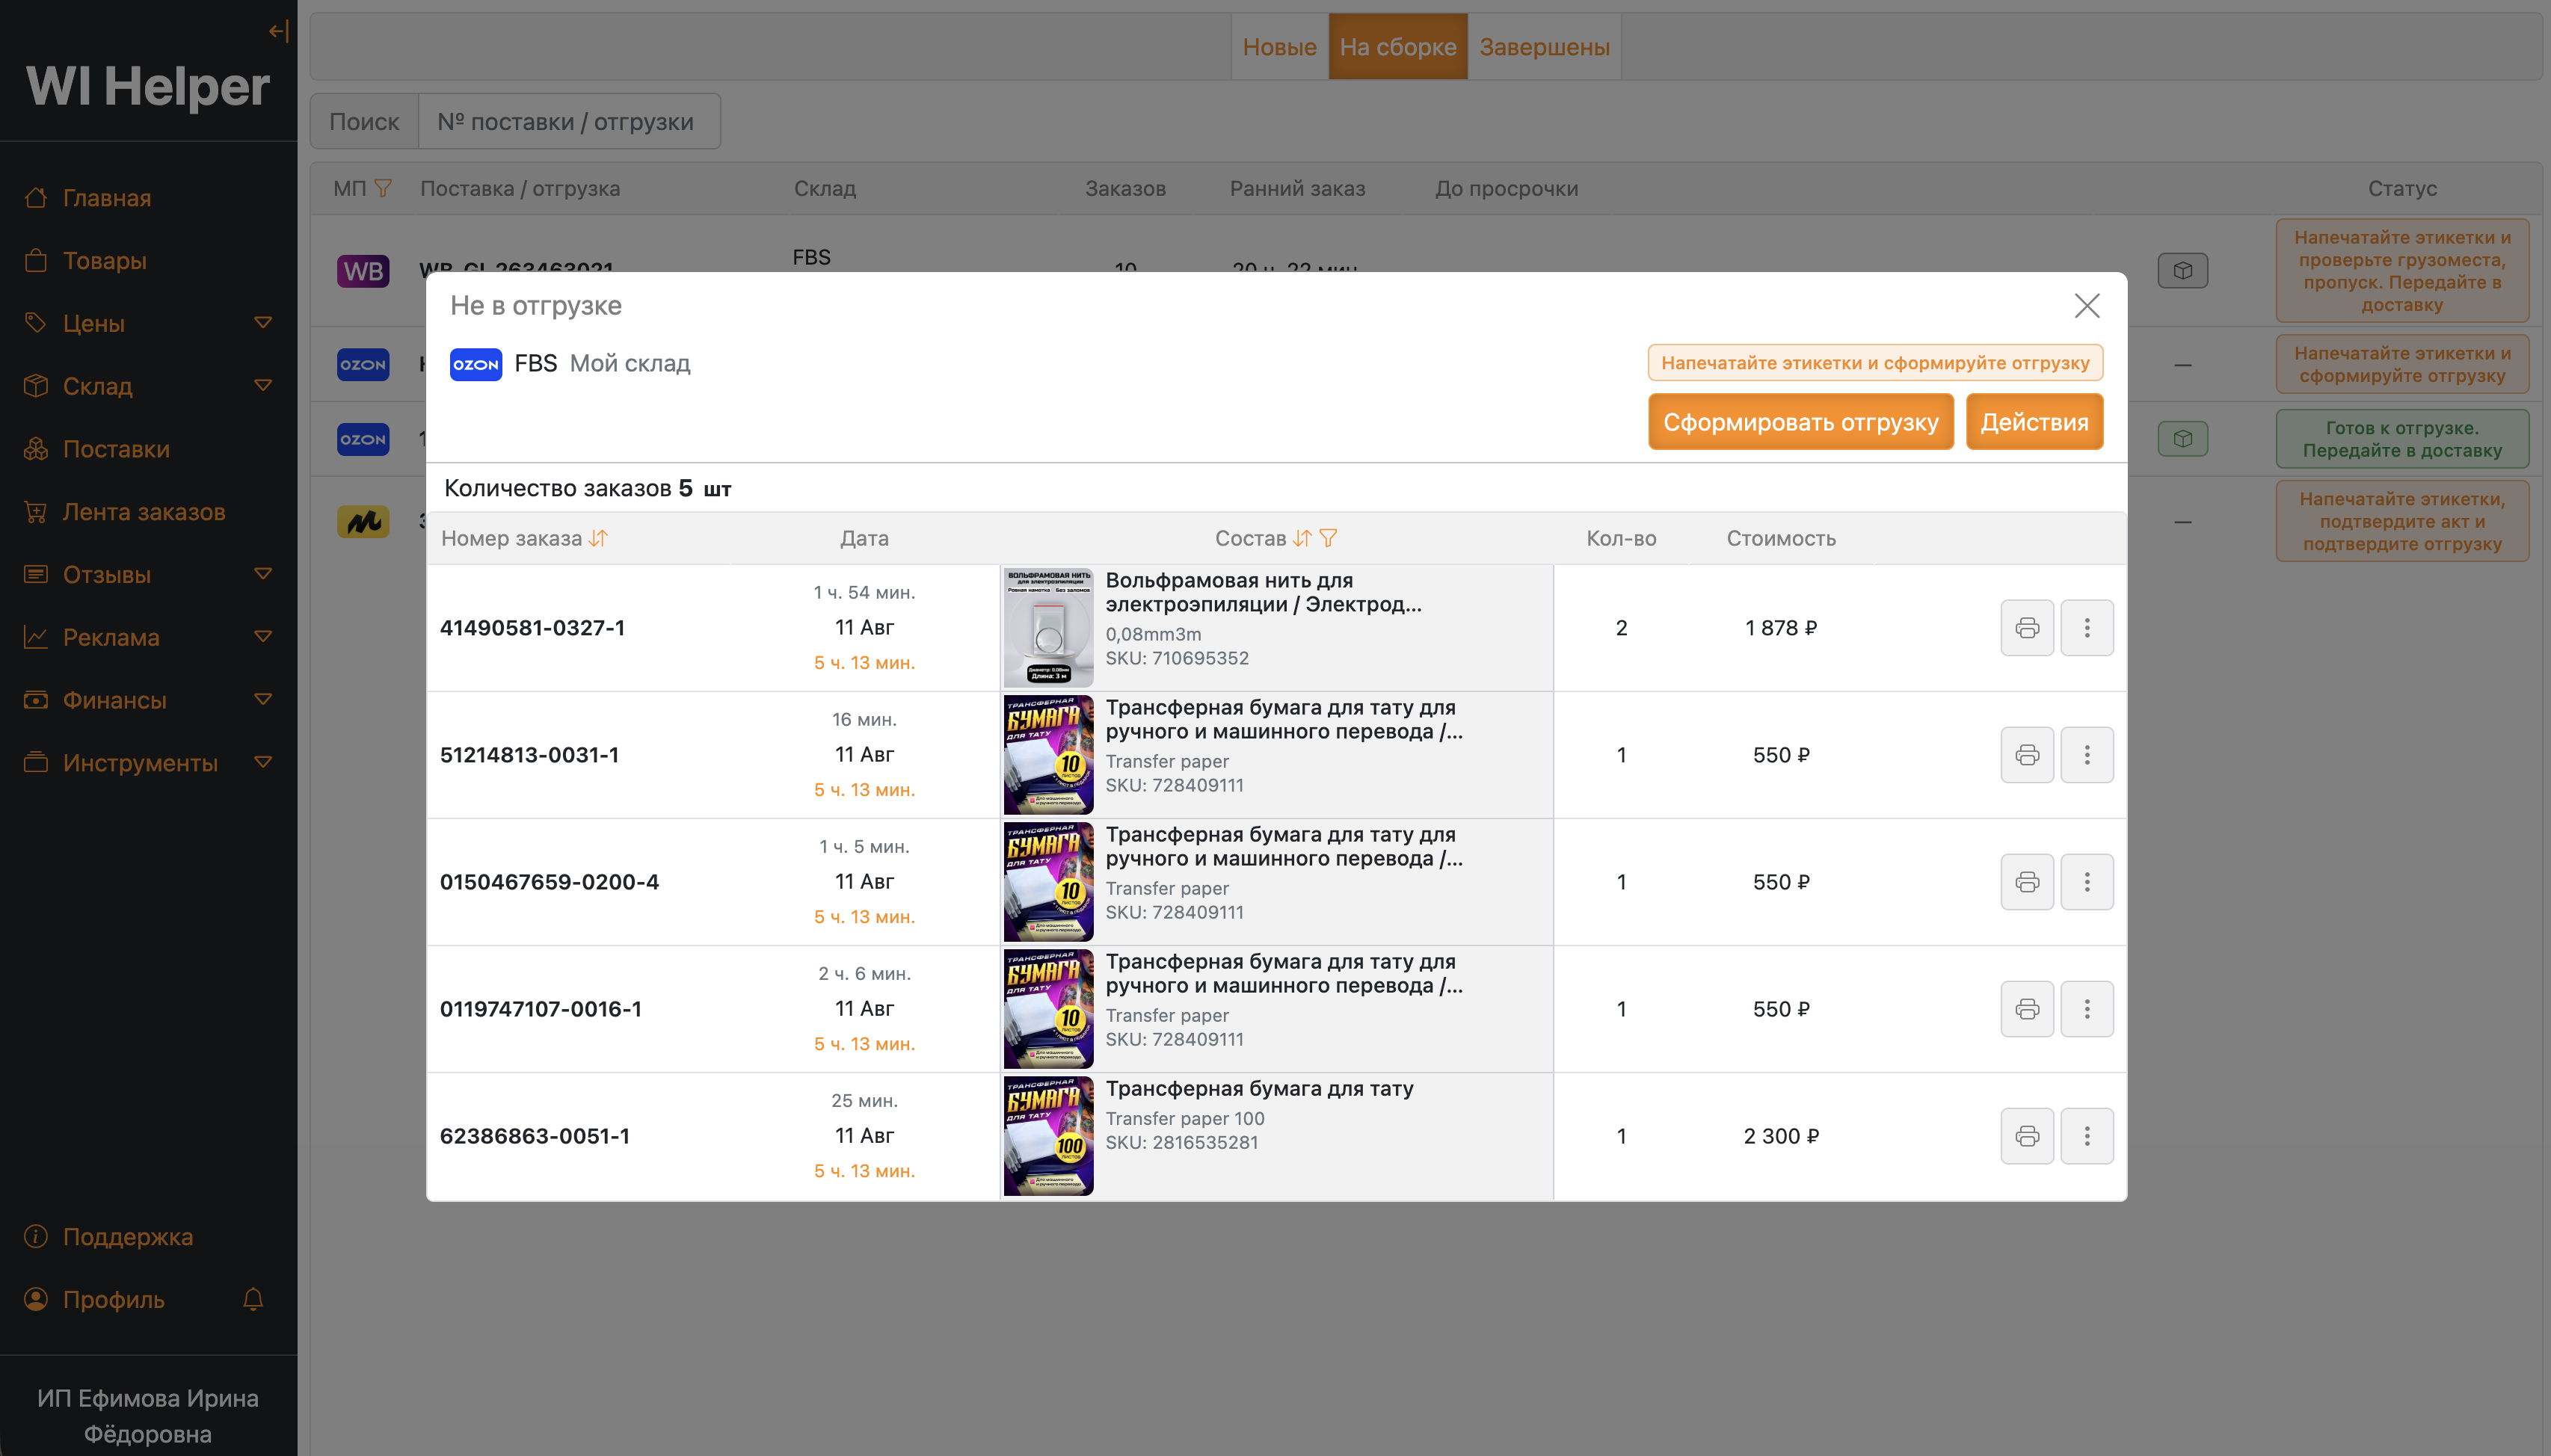Image resolution: width=2551 pixels, height=1456 pixels.
Task: Click the Реклама chart icon
Action: point(36,637)
